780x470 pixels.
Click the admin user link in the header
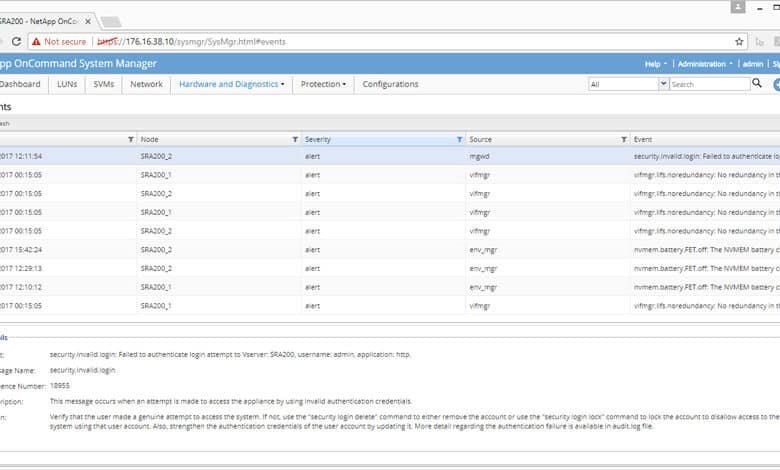[x=753, y=64]
